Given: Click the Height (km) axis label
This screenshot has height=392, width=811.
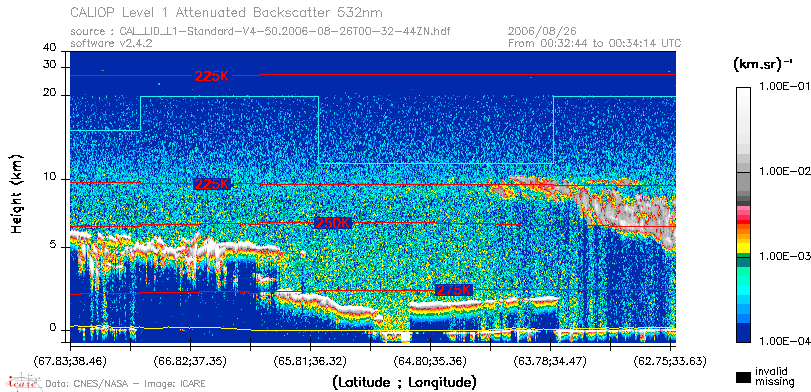Looking at the screenshot, I should tap(18, 194).
